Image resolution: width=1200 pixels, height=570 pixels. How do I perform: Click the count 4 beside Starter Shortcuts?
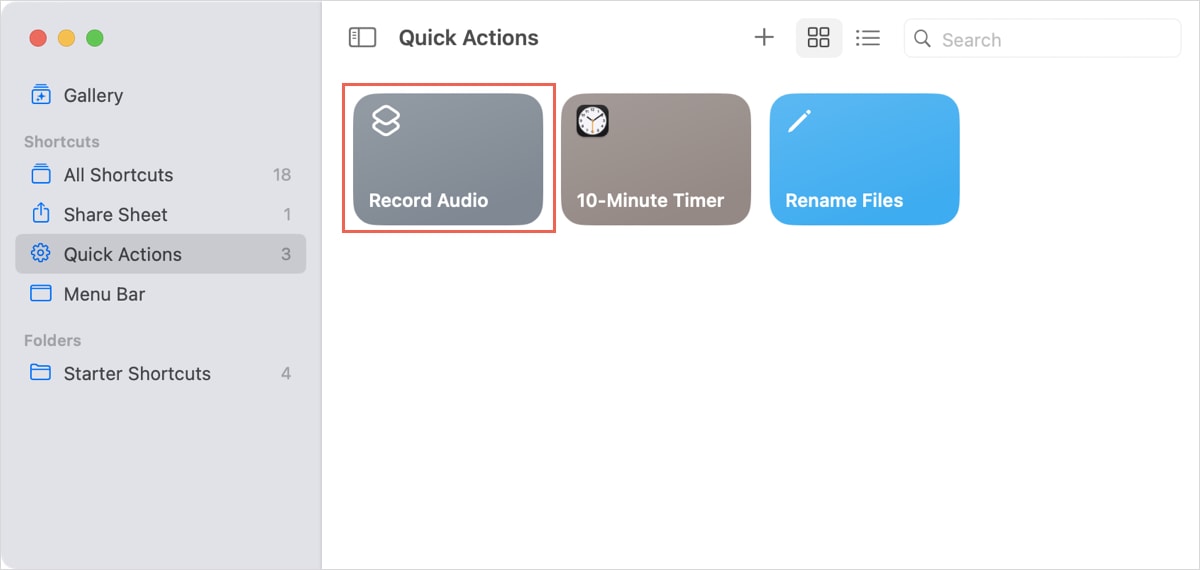click(286, 373)
